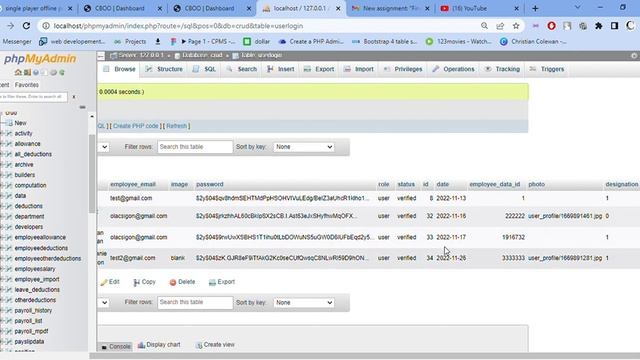This screenshot has width=640, height=360.
Task: Open the browser side panel icon
Action: tap(614, 26)
